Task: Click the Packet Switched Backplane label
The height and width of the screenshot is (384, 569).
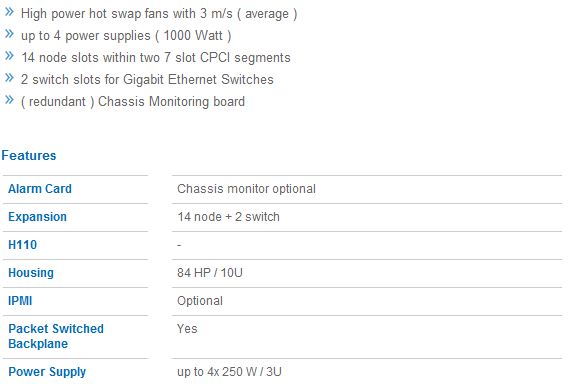Action: pyautogui.click(x=56, y=336)
